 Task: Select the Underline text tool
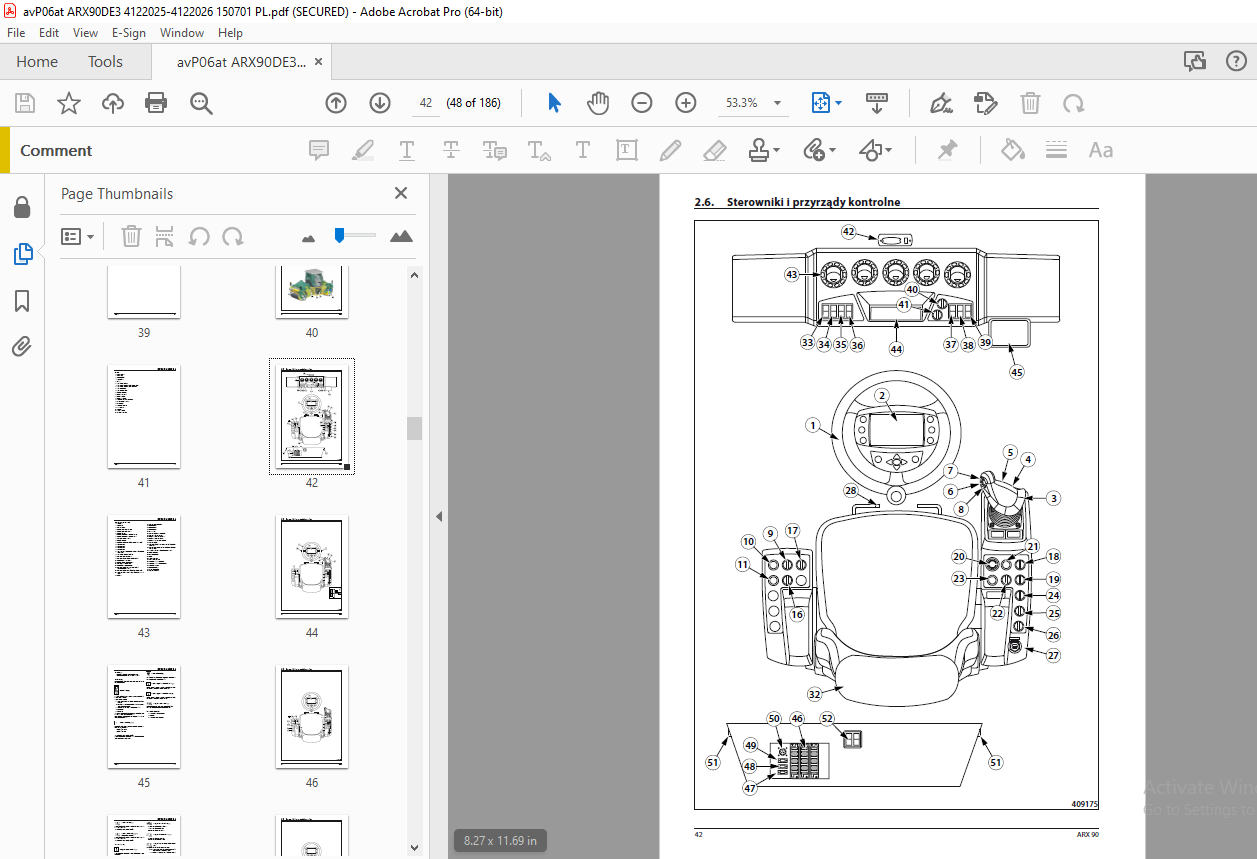407,151
